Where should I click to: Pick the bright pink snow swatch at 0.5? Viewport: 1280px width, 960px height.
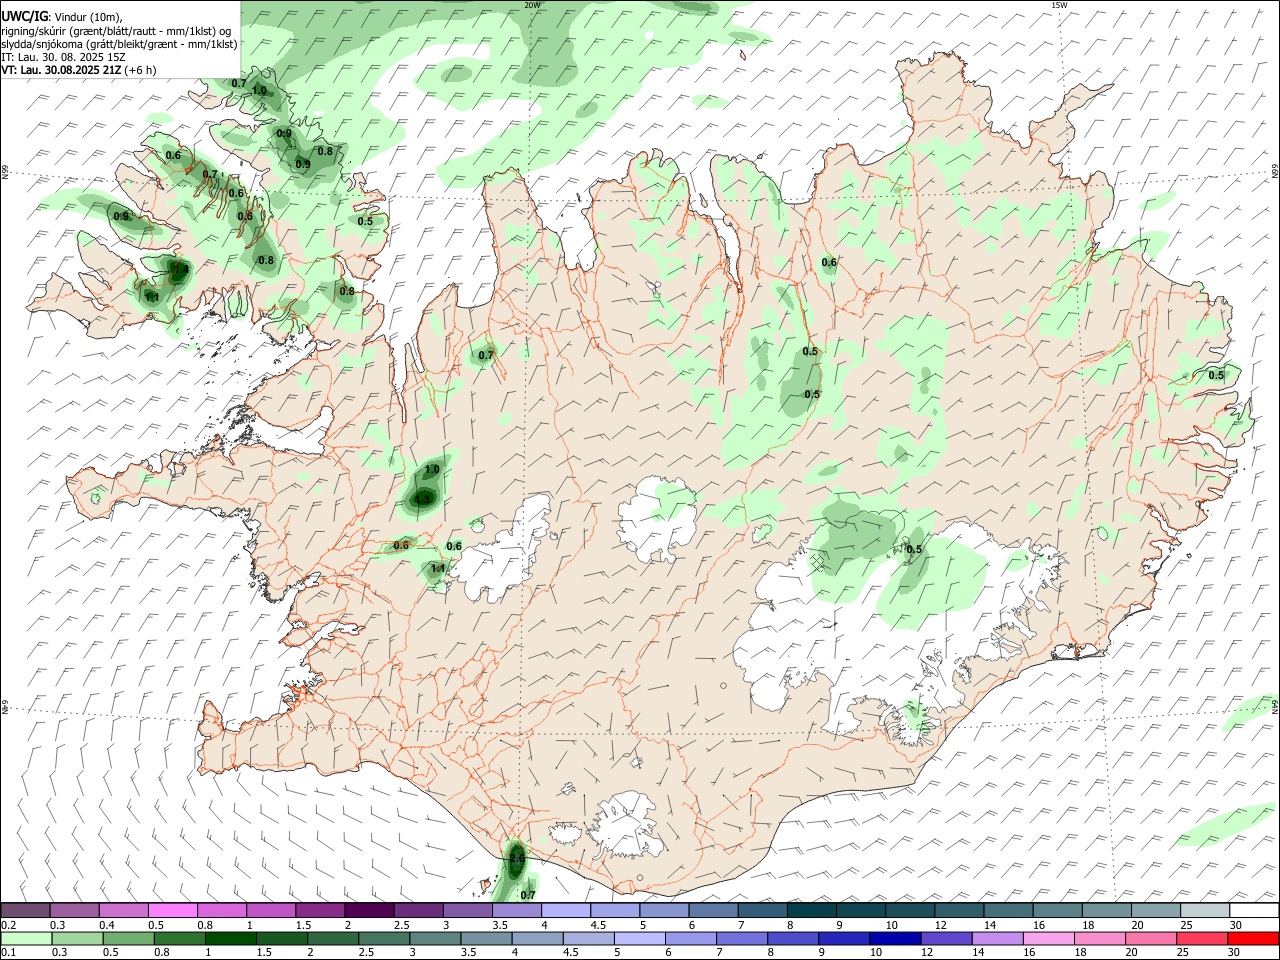(173, 910)
